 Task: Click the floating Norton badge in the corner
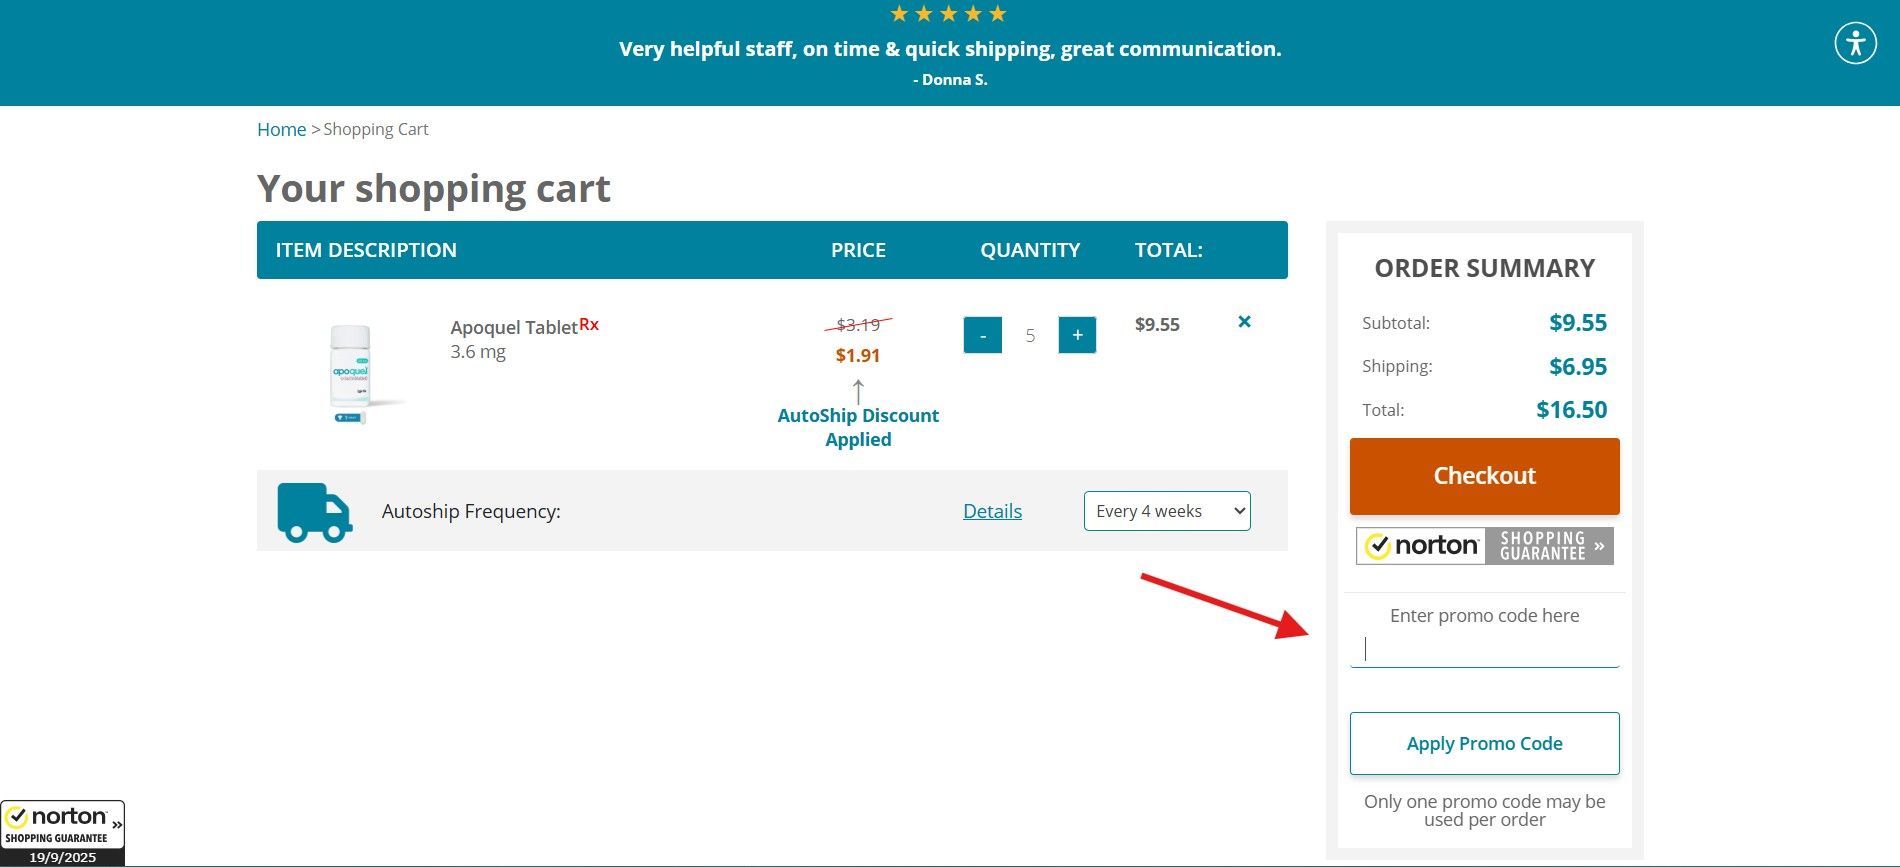tap(62, 831)
